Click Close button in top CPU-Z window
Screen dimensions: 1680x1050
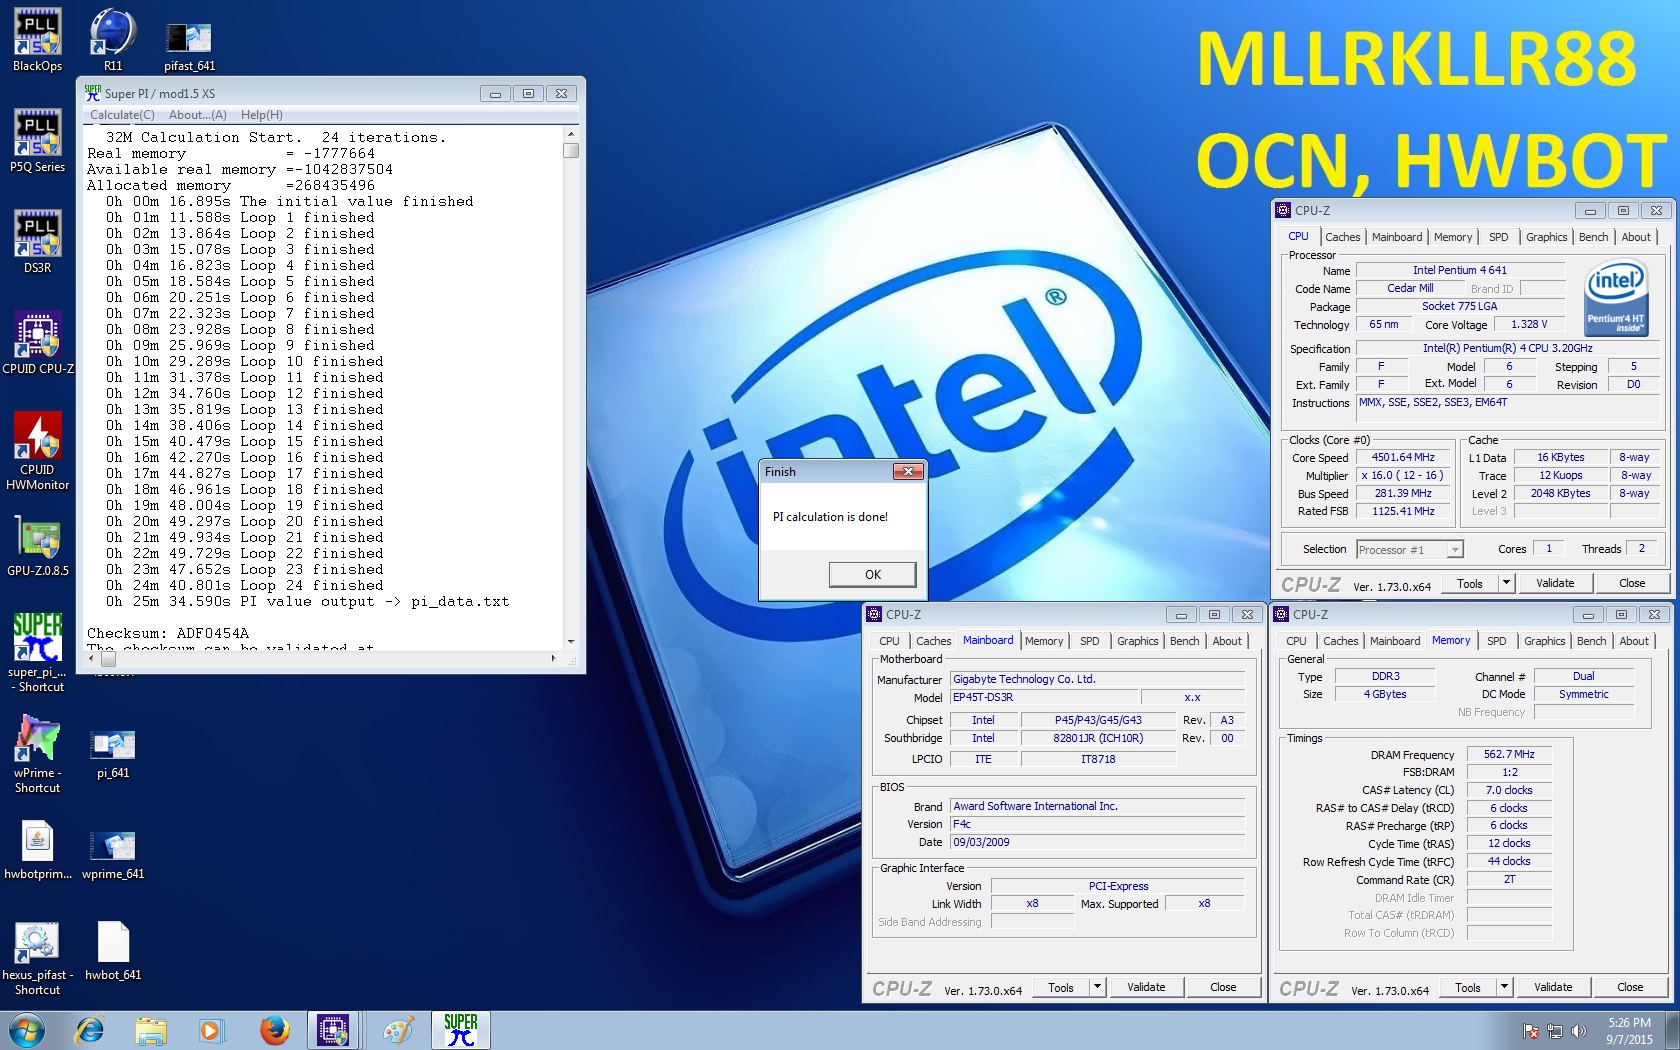pos(1632,583)
